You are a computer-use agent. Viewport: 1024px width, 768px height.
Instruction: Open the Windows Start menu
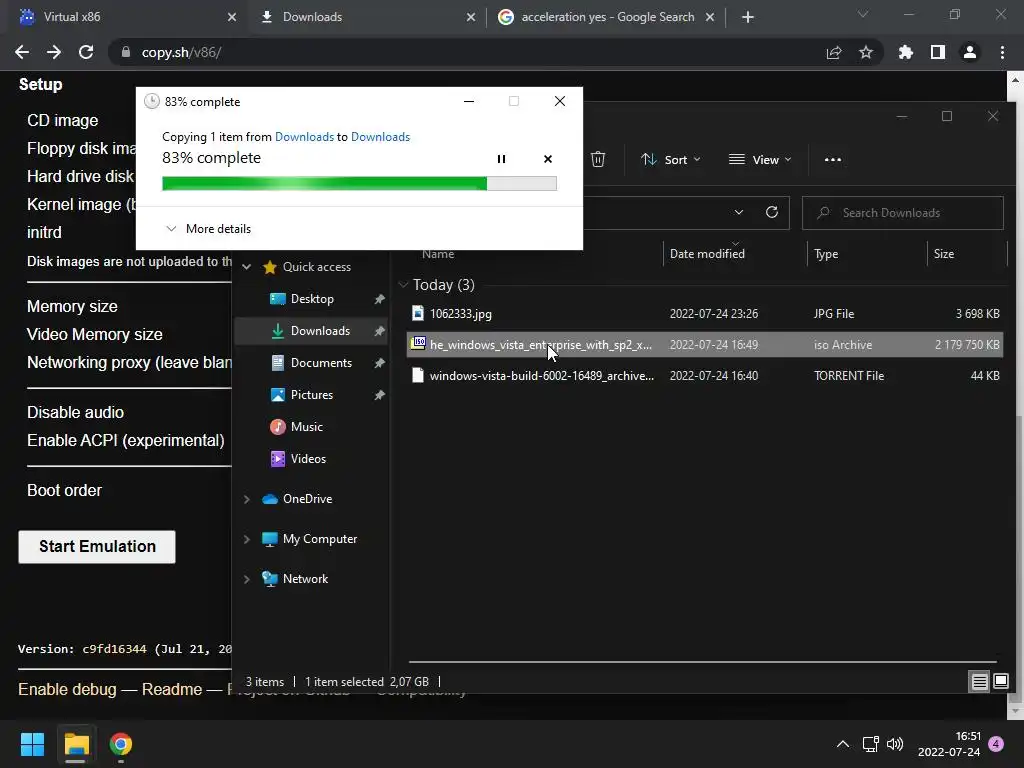coord(32,744)
